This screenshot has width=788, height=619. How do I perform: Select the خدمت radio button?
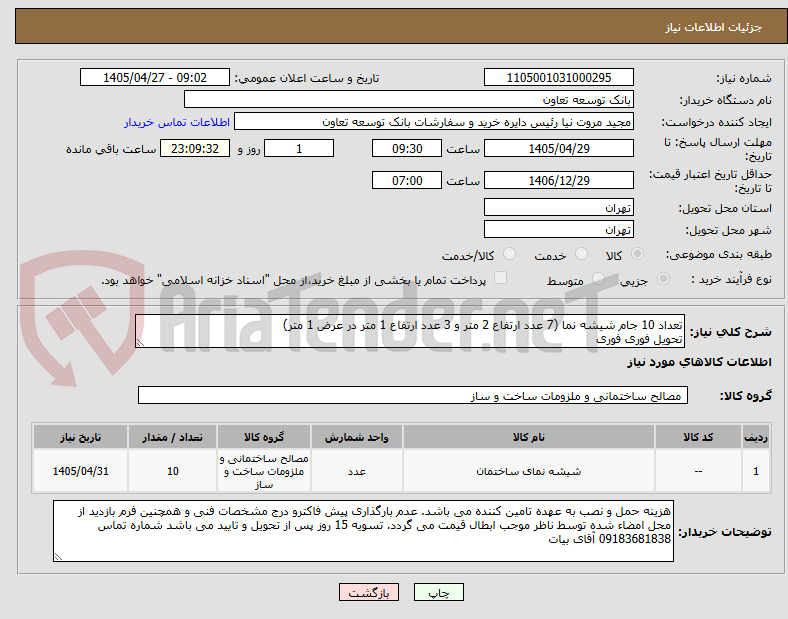tap(581, 254)
